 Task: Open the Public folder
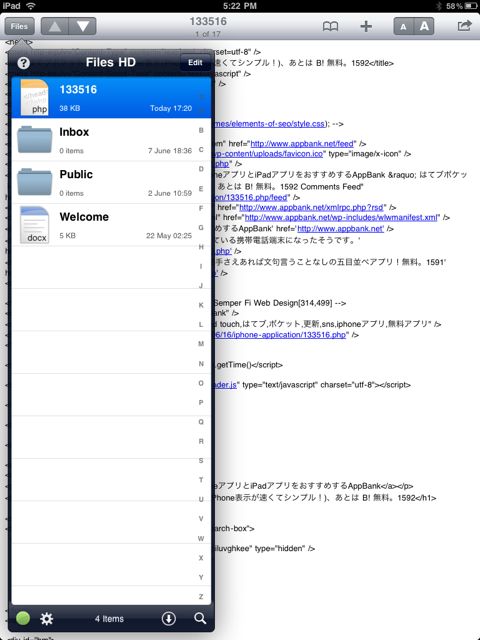[111, 182]
